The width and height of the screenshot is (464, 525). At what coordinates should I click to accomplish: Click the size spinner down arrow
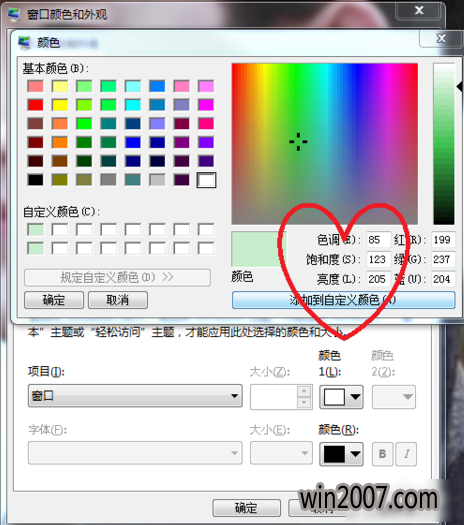(304, 402)
